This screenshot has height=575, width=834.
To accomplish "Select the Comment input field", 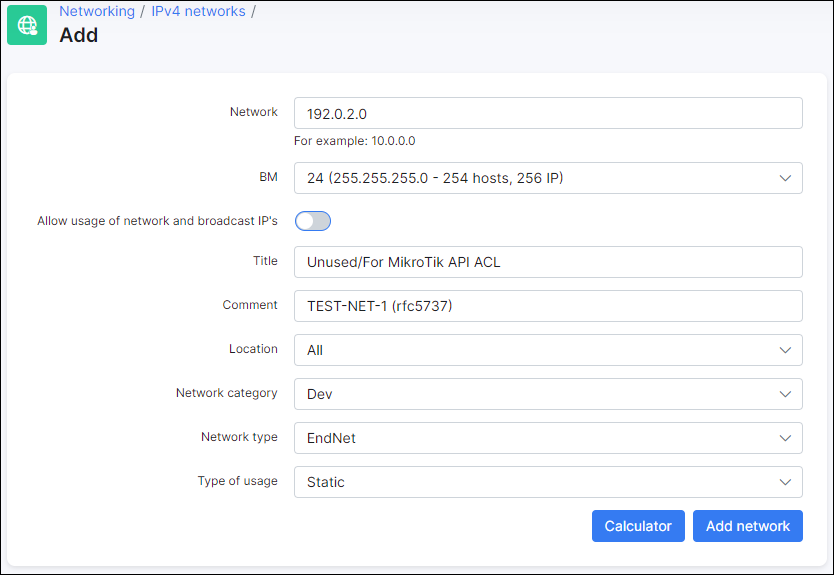I will (x=548, y=306).
